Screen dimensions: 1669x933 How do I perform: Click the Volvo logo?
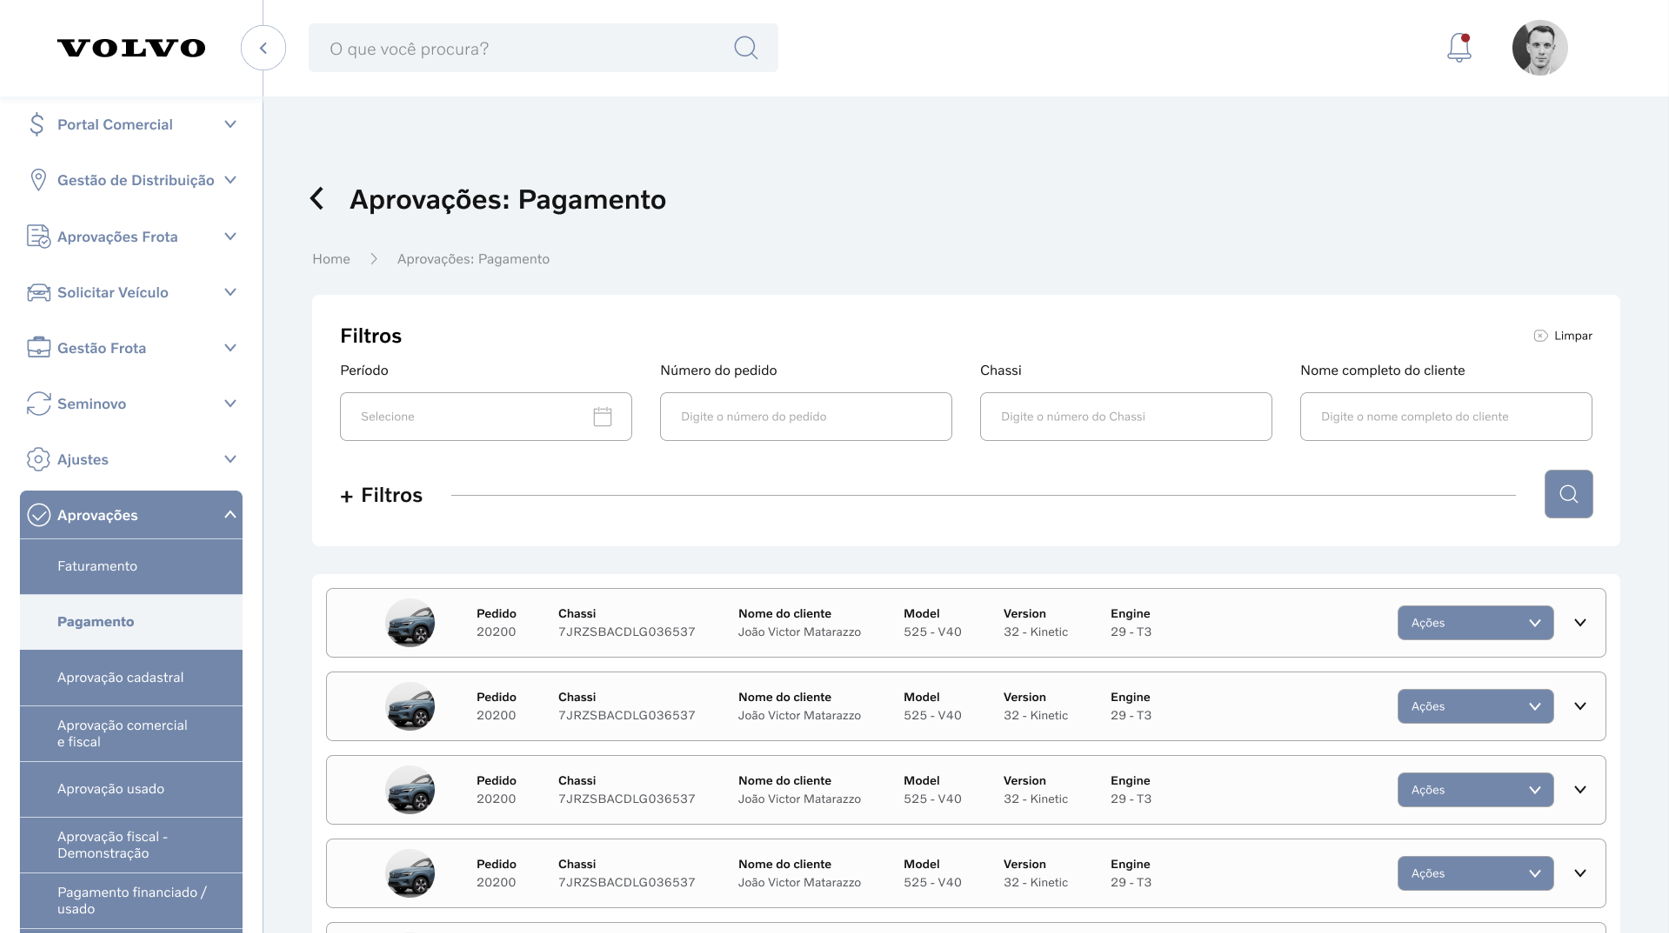[x=131, y=48]
